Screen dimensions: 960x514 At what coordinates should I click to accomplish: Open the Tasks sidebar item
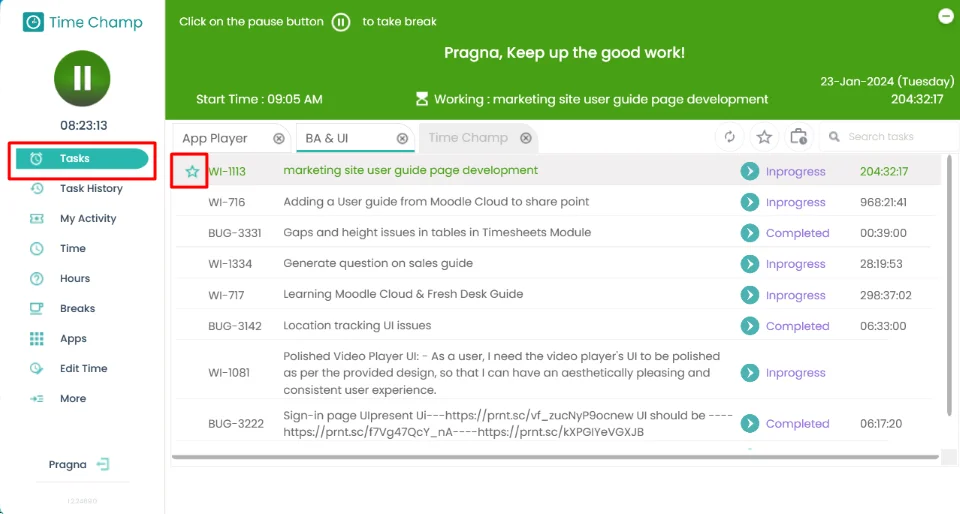pos(82,158)
